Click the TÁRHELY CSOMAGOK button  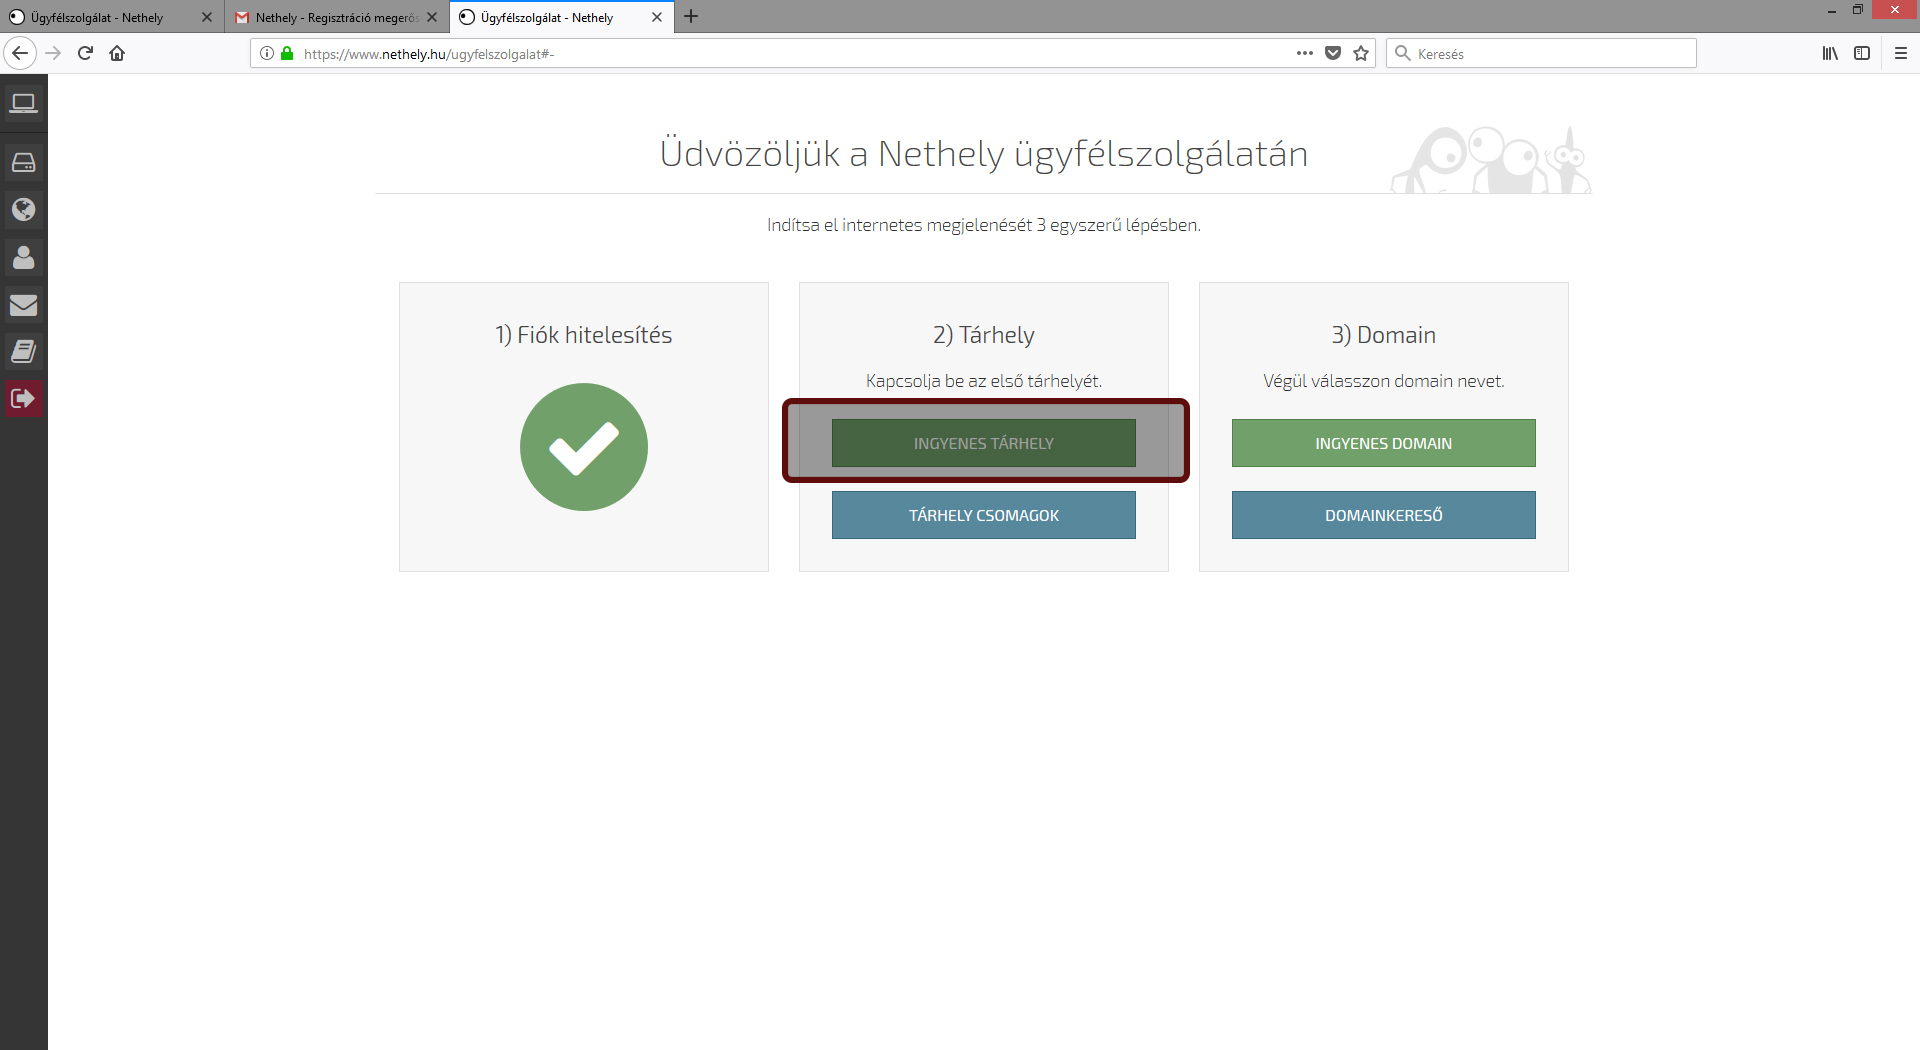(x=983, y=515)
